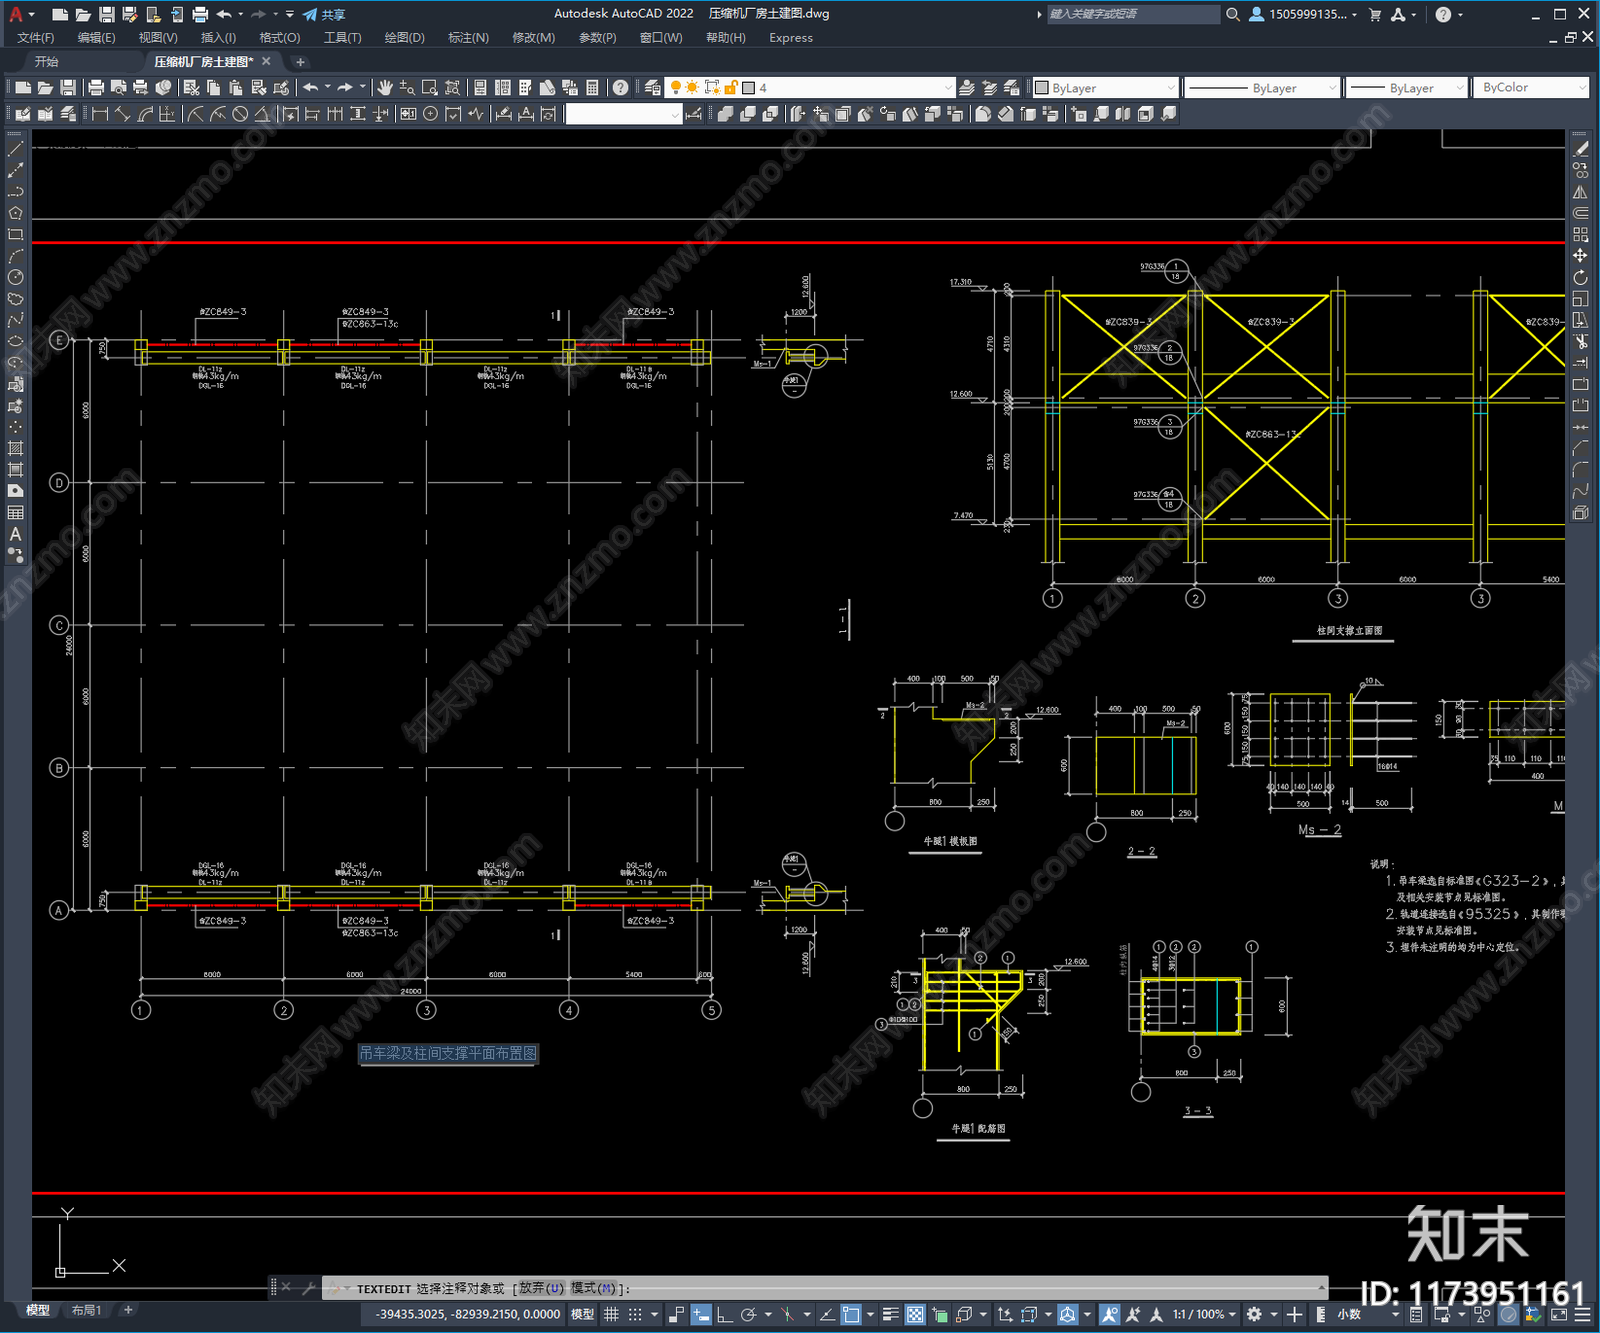Toggle object snap in status bar

851,1314
